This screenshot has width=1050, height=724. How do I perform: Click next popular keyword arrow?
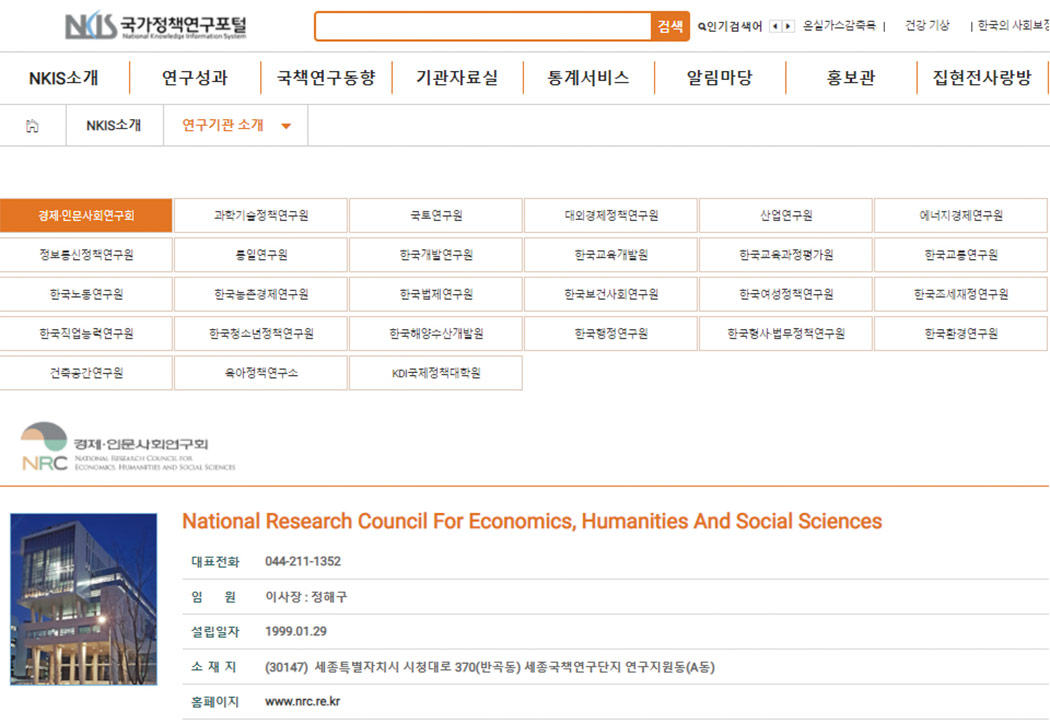pyautogui.click(x=788, y=26)
